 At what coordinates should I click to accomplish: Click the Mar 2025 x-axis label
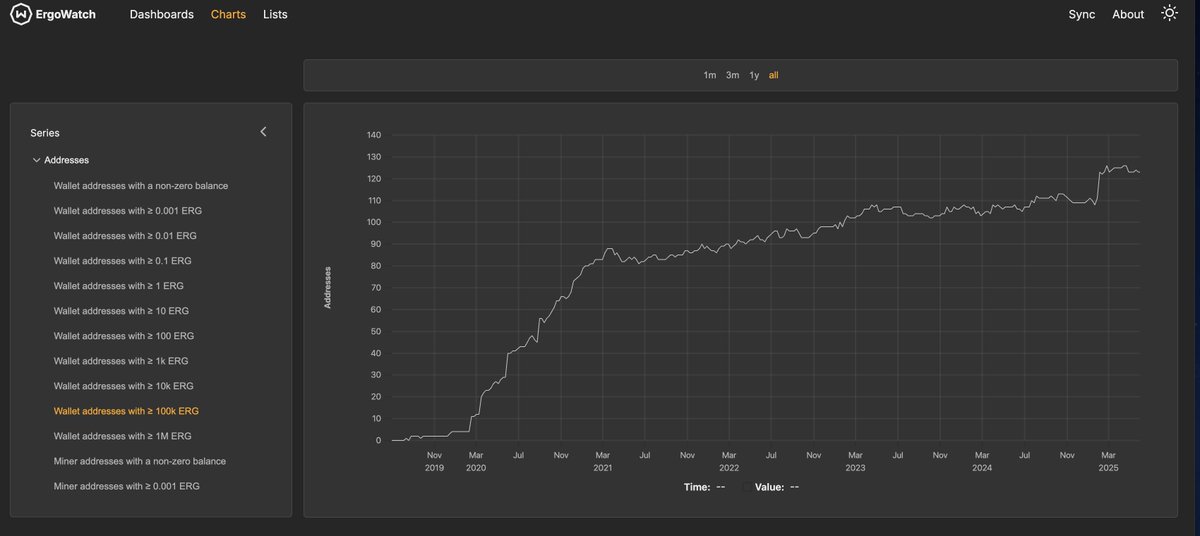coord(1108,461)
